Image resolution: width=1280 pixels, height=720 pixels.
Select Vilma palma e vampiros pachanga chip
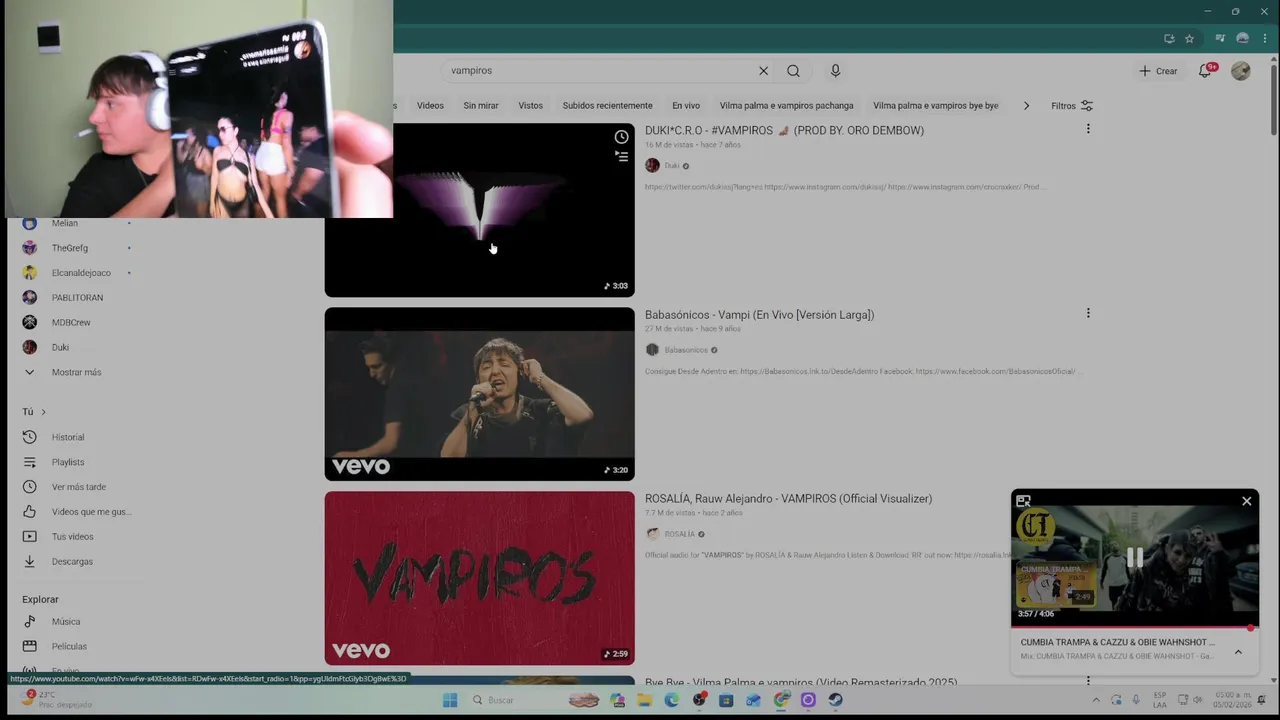(x=786, y=106)
